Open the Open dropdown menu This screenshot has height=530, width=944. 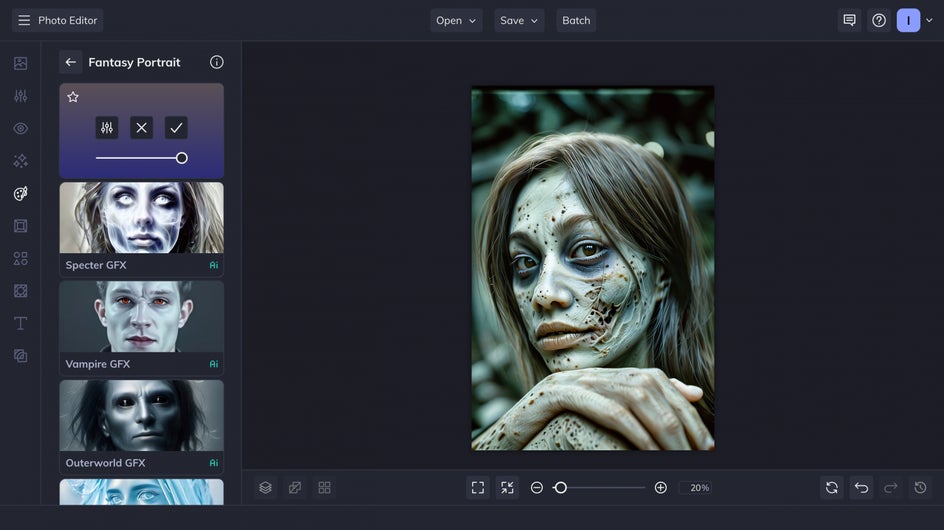[456, 20]
